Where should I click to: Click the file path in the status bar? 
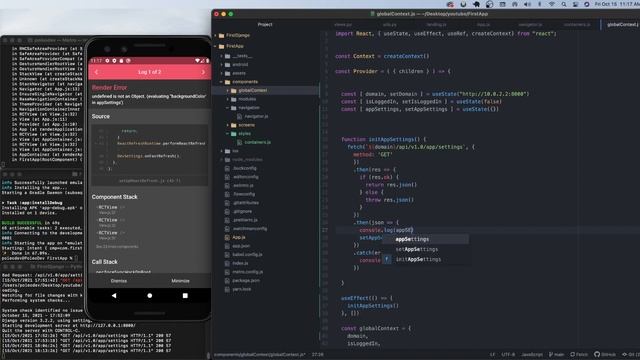coord(260,355)
